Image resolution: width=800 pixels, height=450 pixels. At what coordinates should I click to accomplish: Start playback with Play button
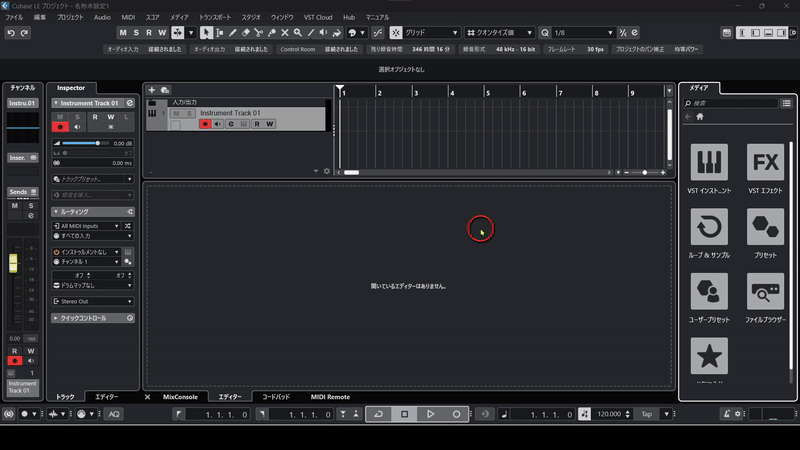430,414
